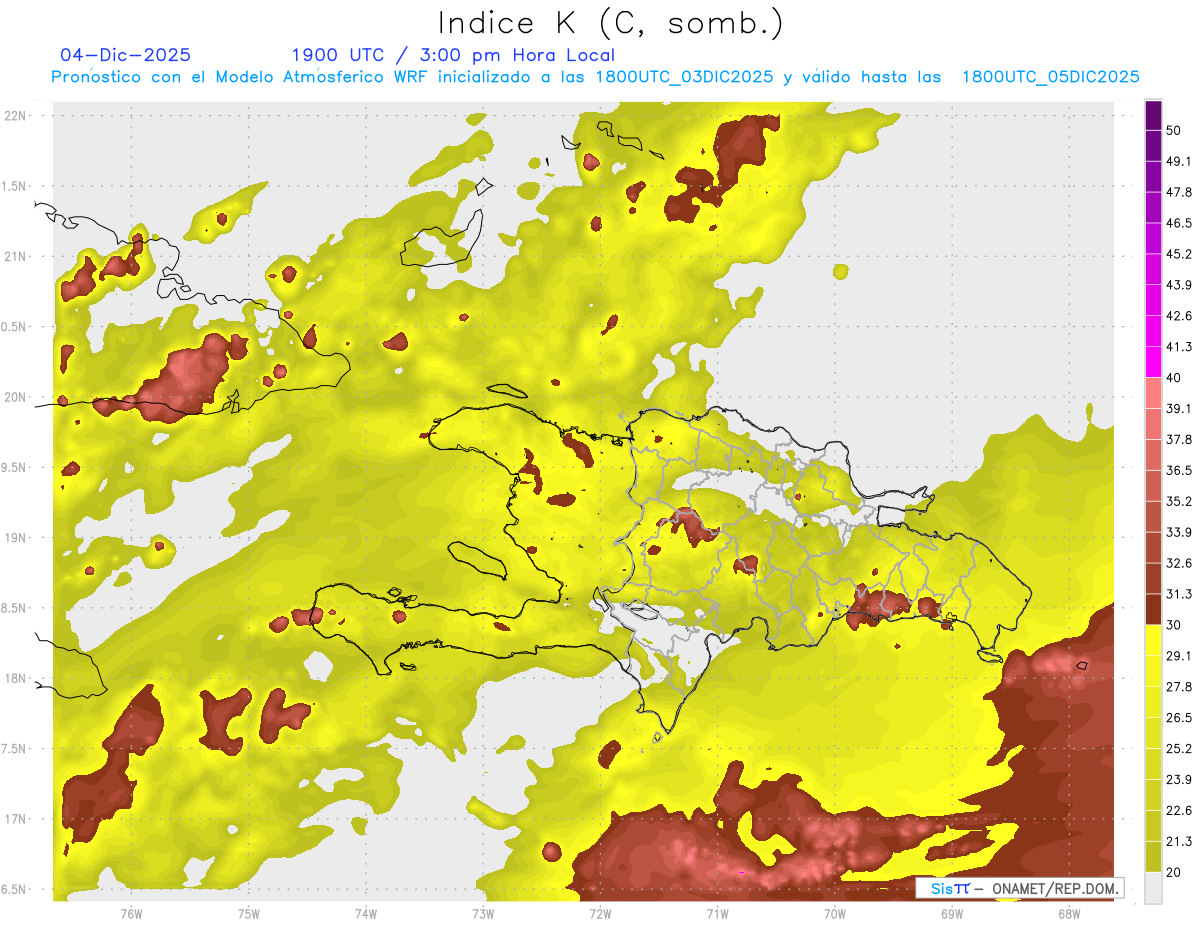1200x927 pixels.
Task: Click the colorbar value '49.1'
Action: [1179, 161]
